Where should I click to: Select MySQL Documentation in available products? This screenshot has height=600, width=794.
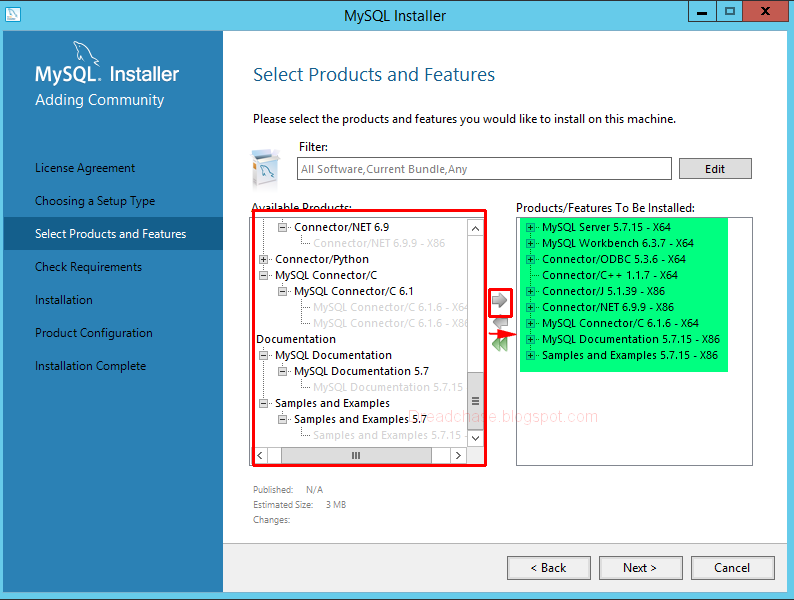click(333, 355)
